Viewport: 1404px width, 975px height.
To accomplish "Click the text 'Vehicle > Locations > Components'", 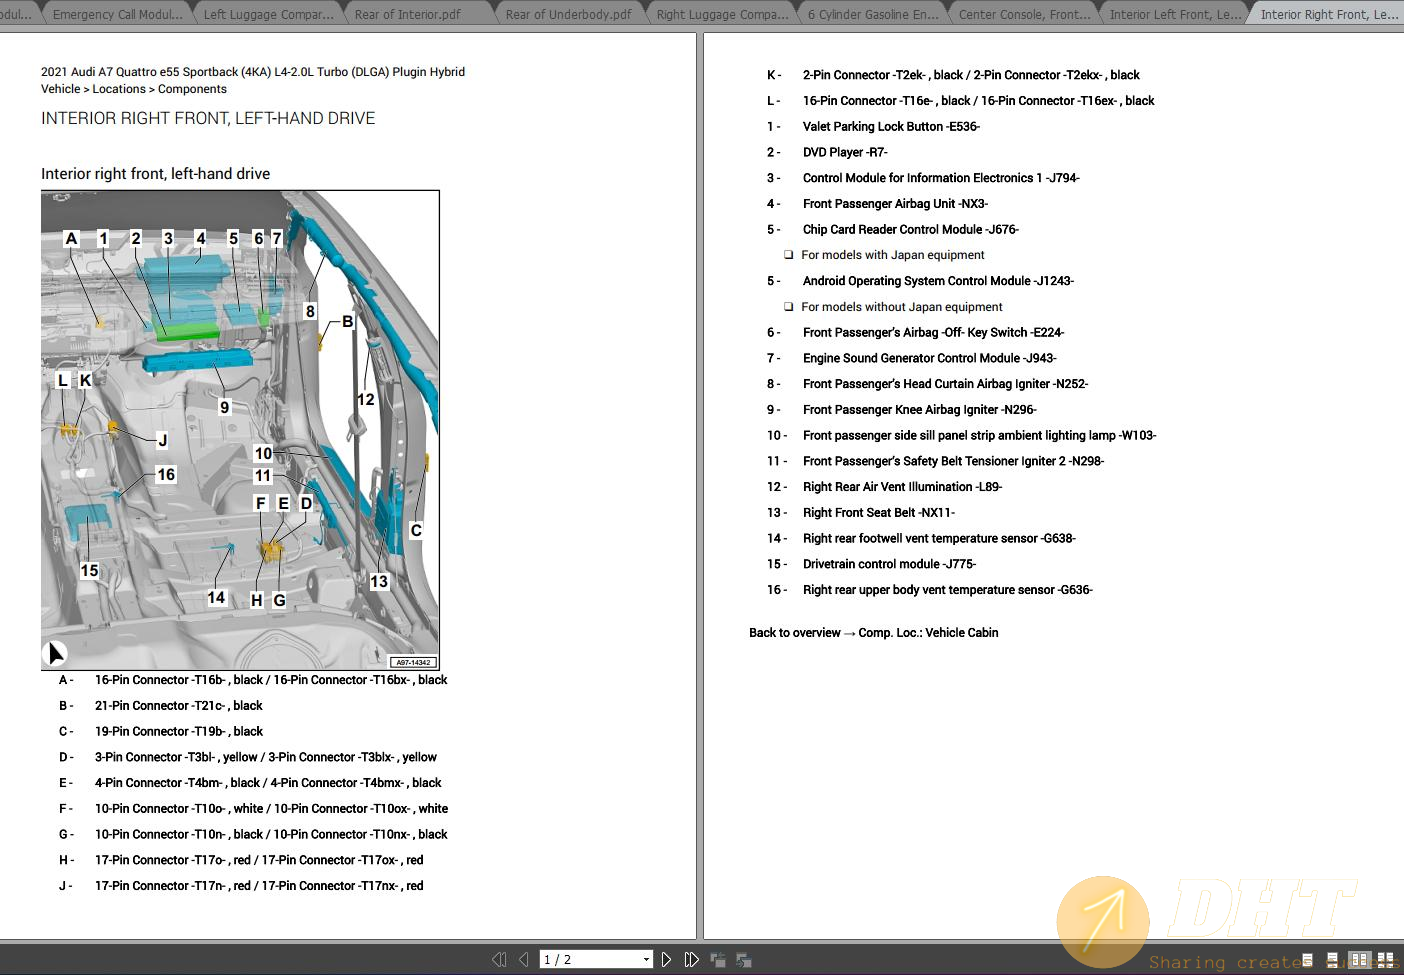I will click(134, 89).
